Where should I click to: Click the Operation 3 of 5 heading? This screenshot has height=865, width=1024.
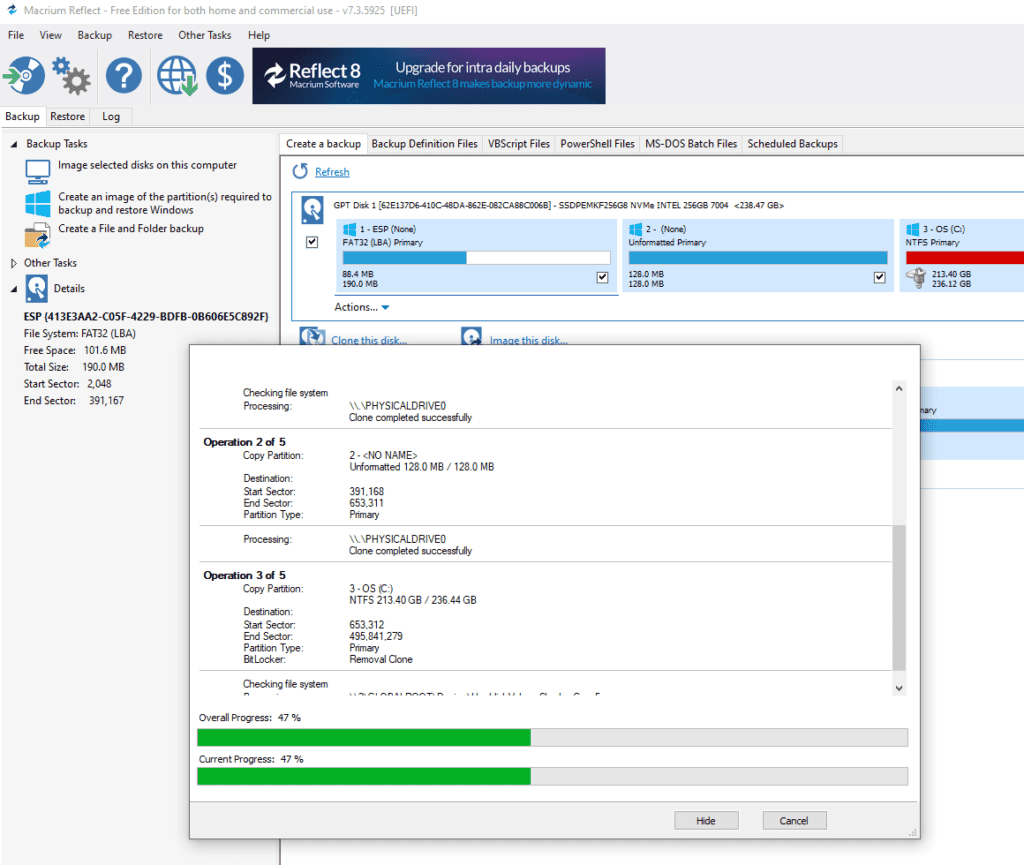pos(244,575)
